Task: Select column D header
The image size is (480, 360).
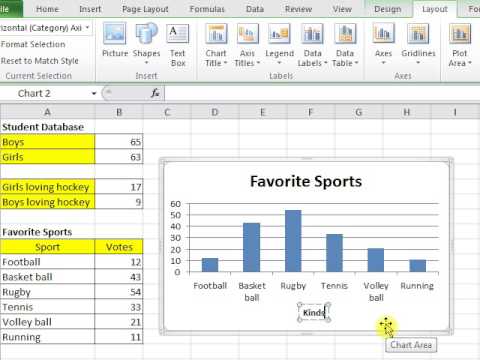Action: (215, 112)
